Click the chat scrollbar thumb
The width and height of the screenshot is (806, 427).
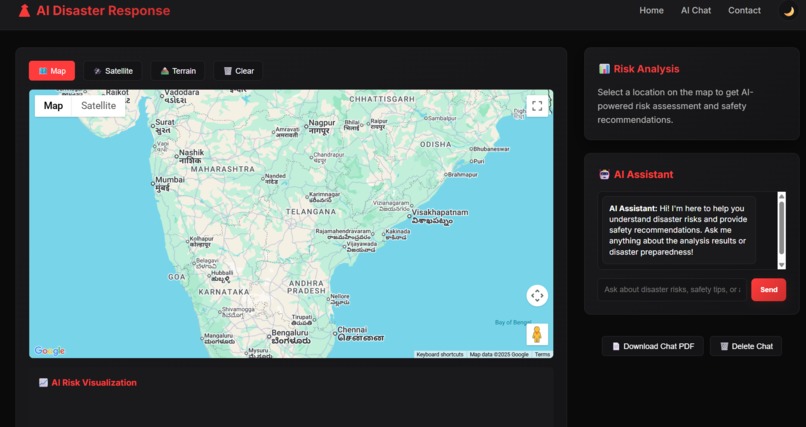pyautogui.click(x=781, y=228)
